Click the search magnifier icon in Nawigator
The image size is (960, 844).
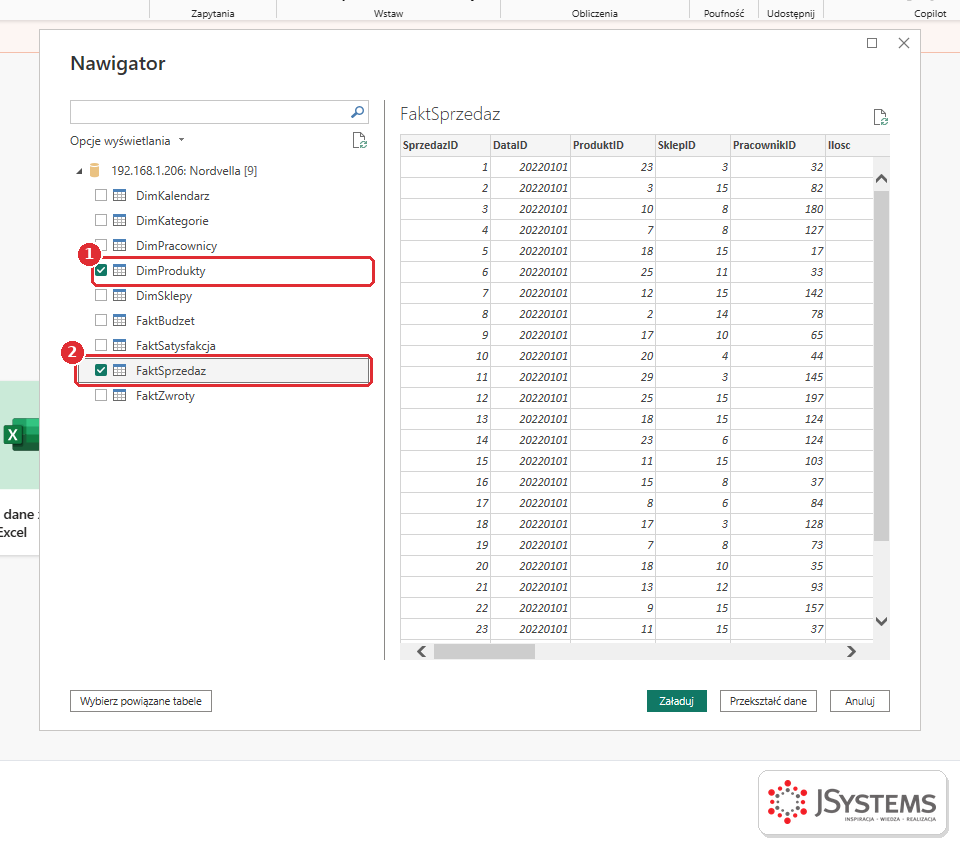click(x=358, y=112)
